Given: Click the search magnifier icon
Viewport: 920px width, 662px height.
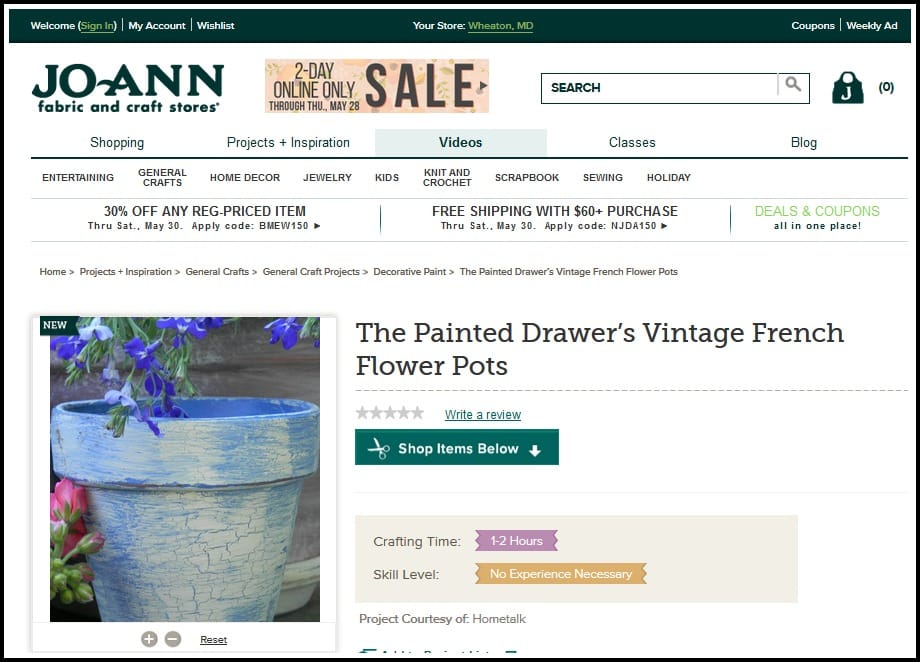Looking at the screenshot, I should 793,85.
